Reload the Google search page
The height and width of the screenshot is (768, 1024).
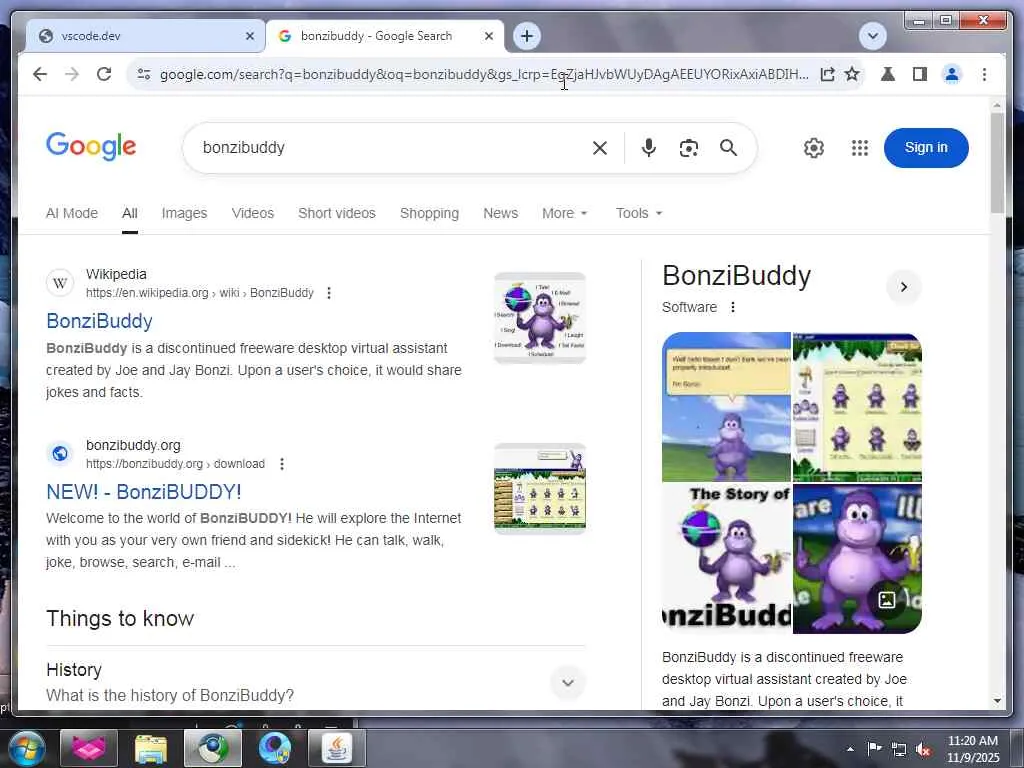coord(104,74)
